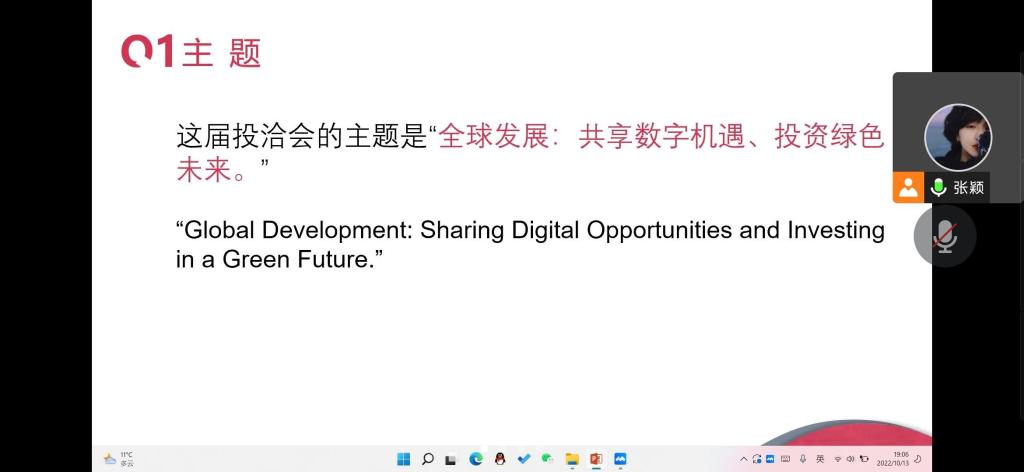
Task: Open WeChat from the taskbar
Action: 548,459
